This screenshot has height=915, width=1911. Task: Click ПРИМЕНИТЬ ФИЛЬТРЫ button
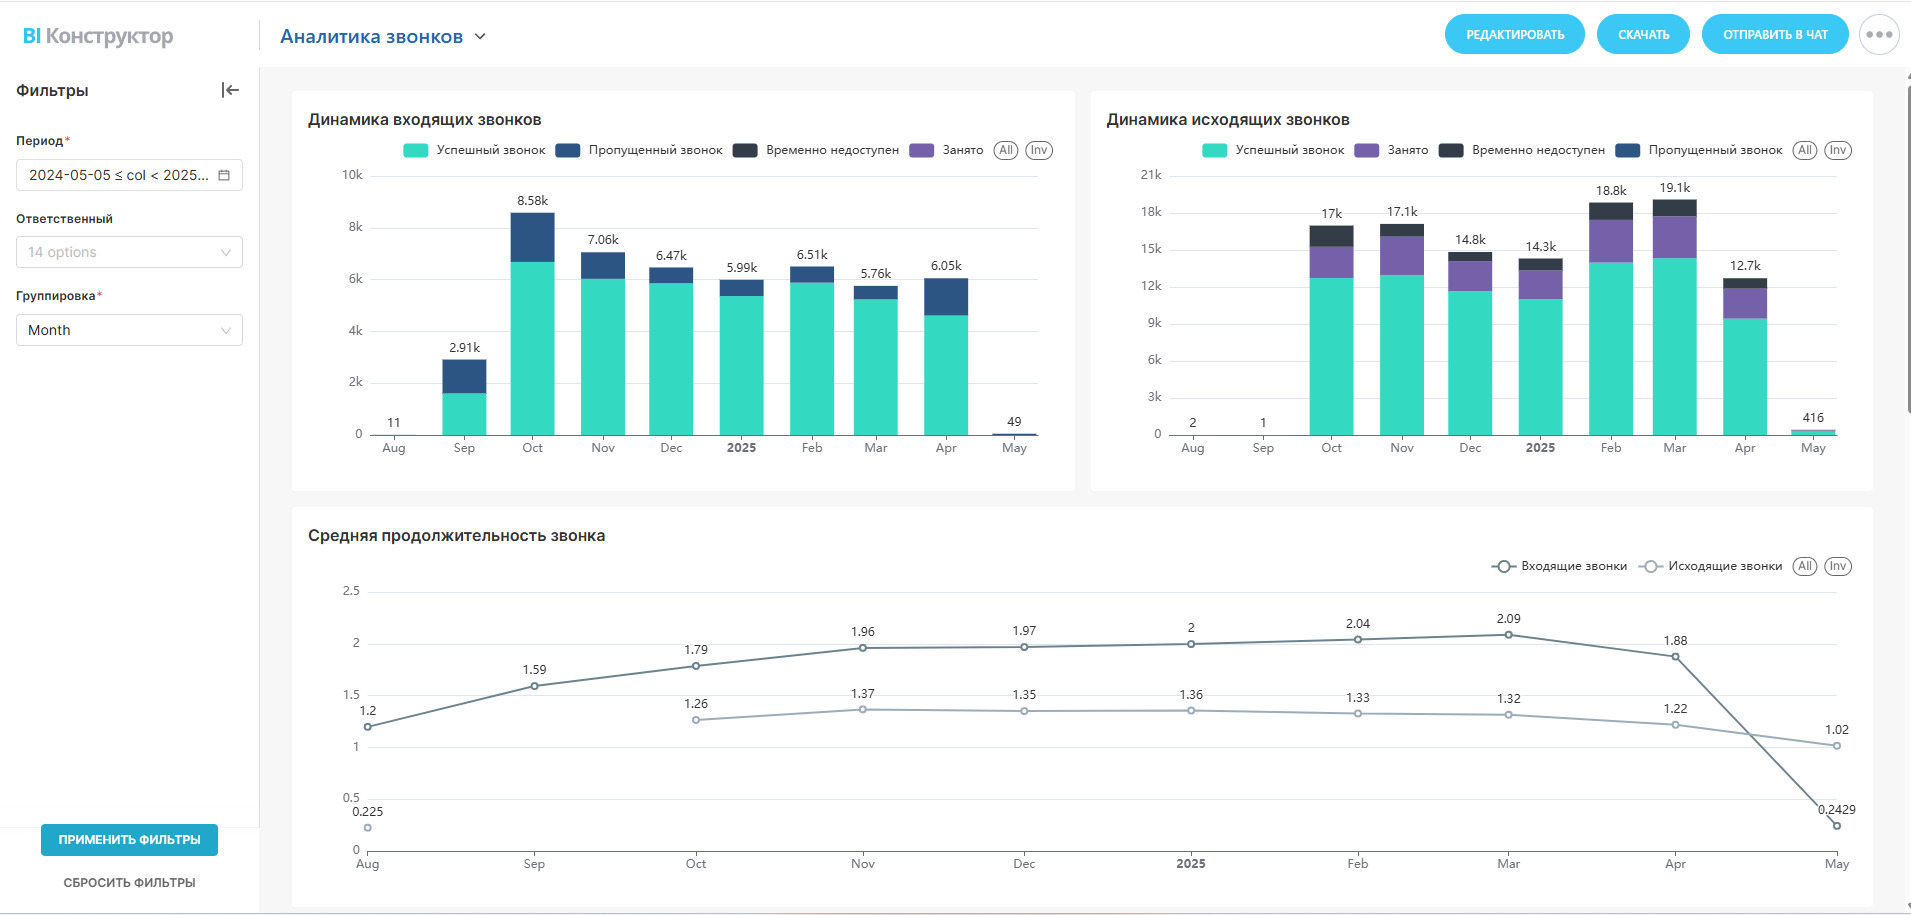tap(129, 840)
